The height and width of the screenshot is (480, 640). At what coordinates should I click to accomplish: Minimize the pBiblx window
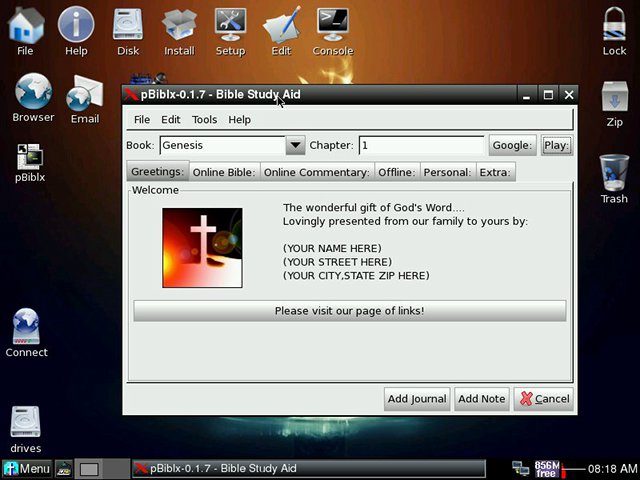[x=527, y=95]
